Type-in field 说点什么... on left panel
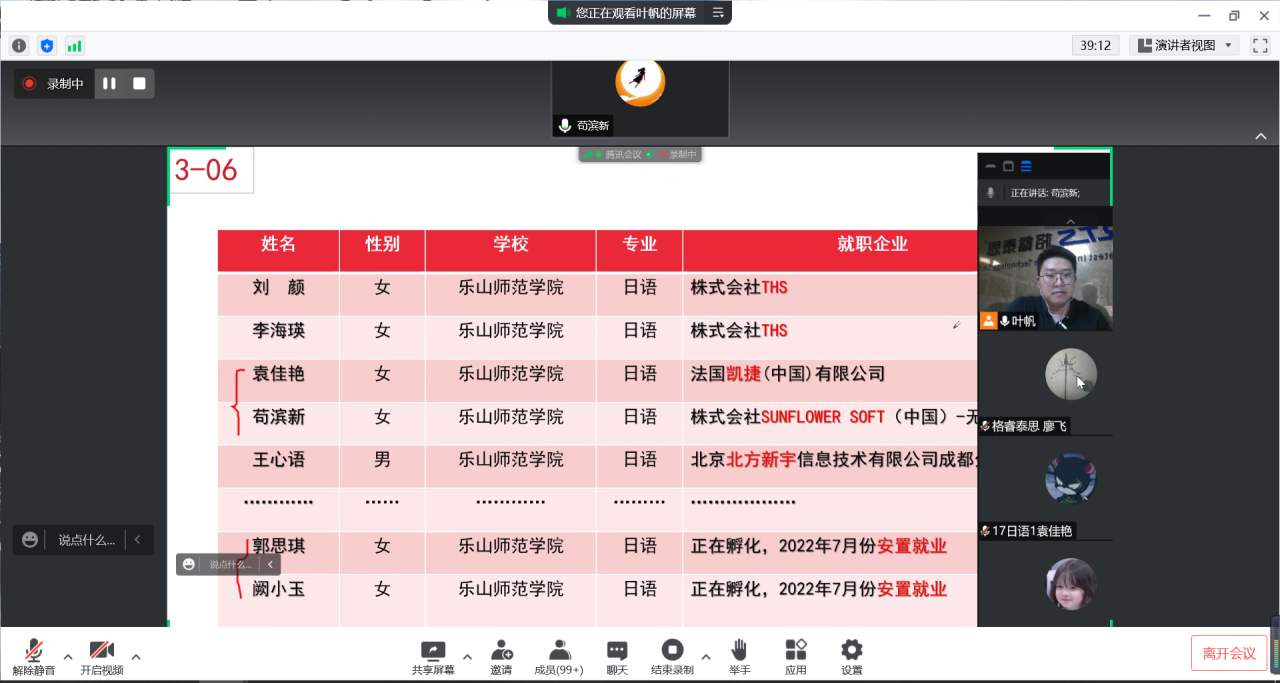 tap(86, 540)
